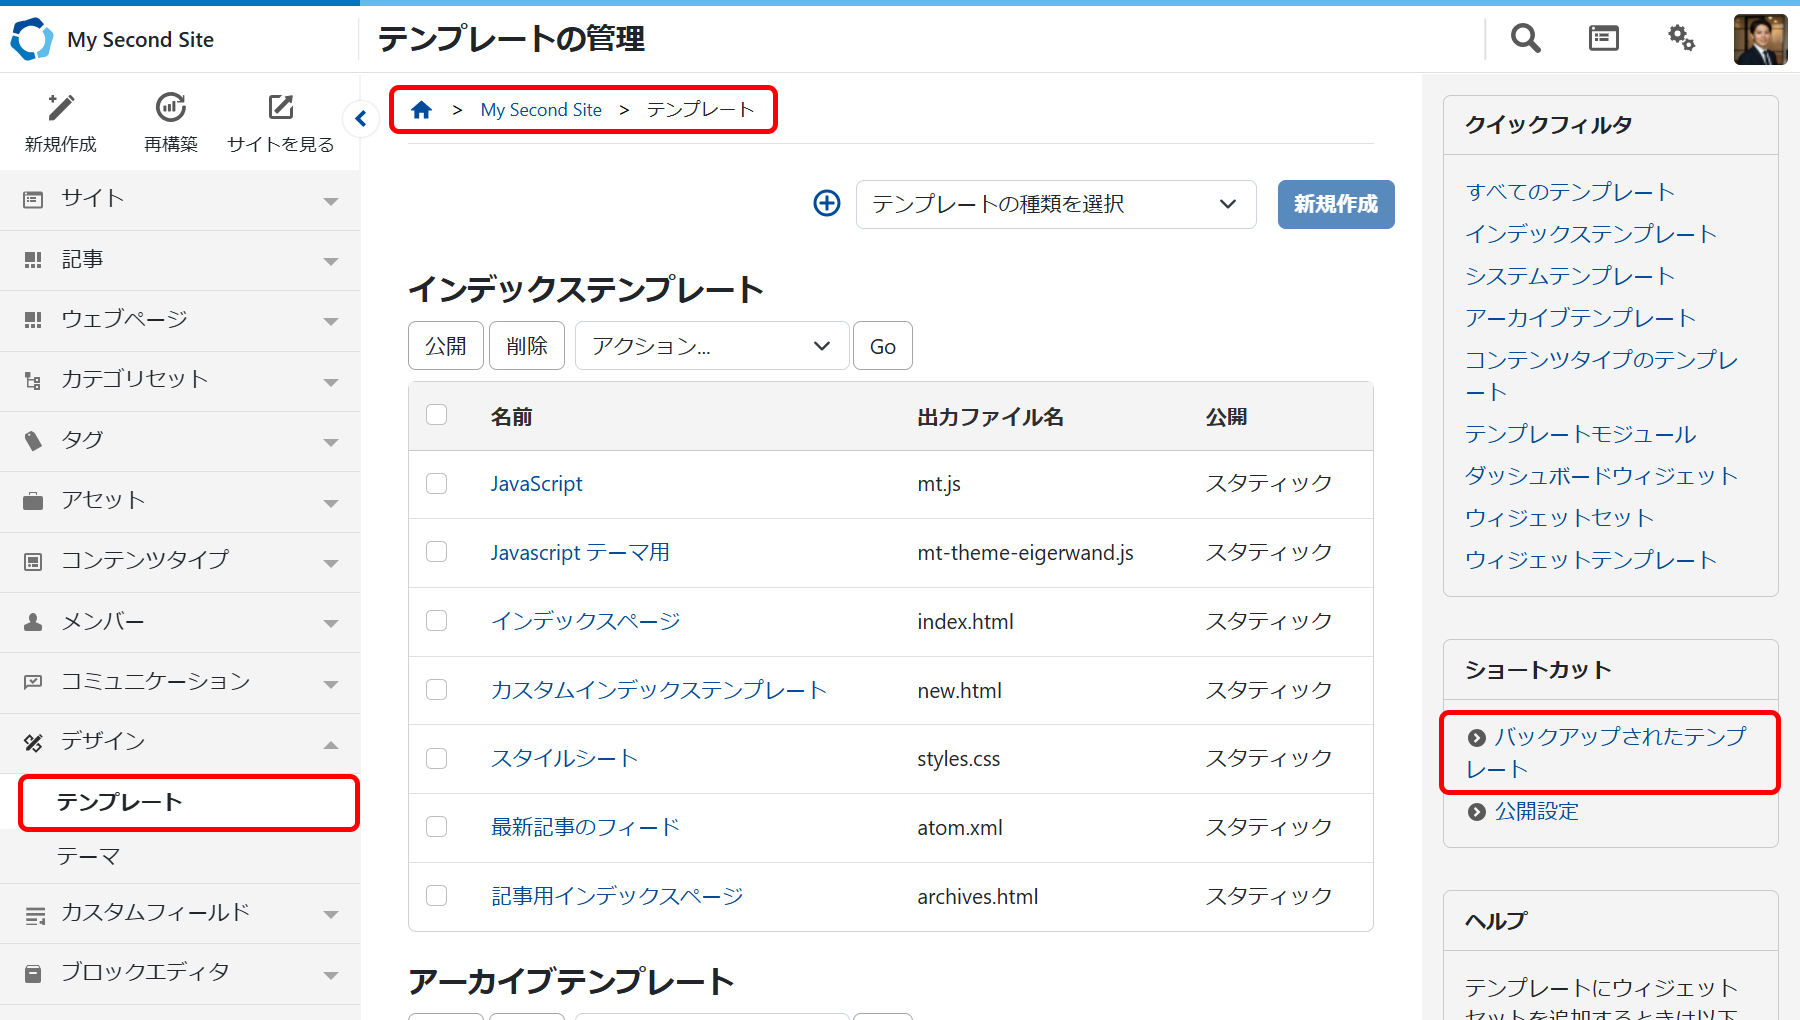The width and height of the screenshot is (1800, 1020).
Task: Open the theme submenu item under design
Action: click(x=89, y=857)
